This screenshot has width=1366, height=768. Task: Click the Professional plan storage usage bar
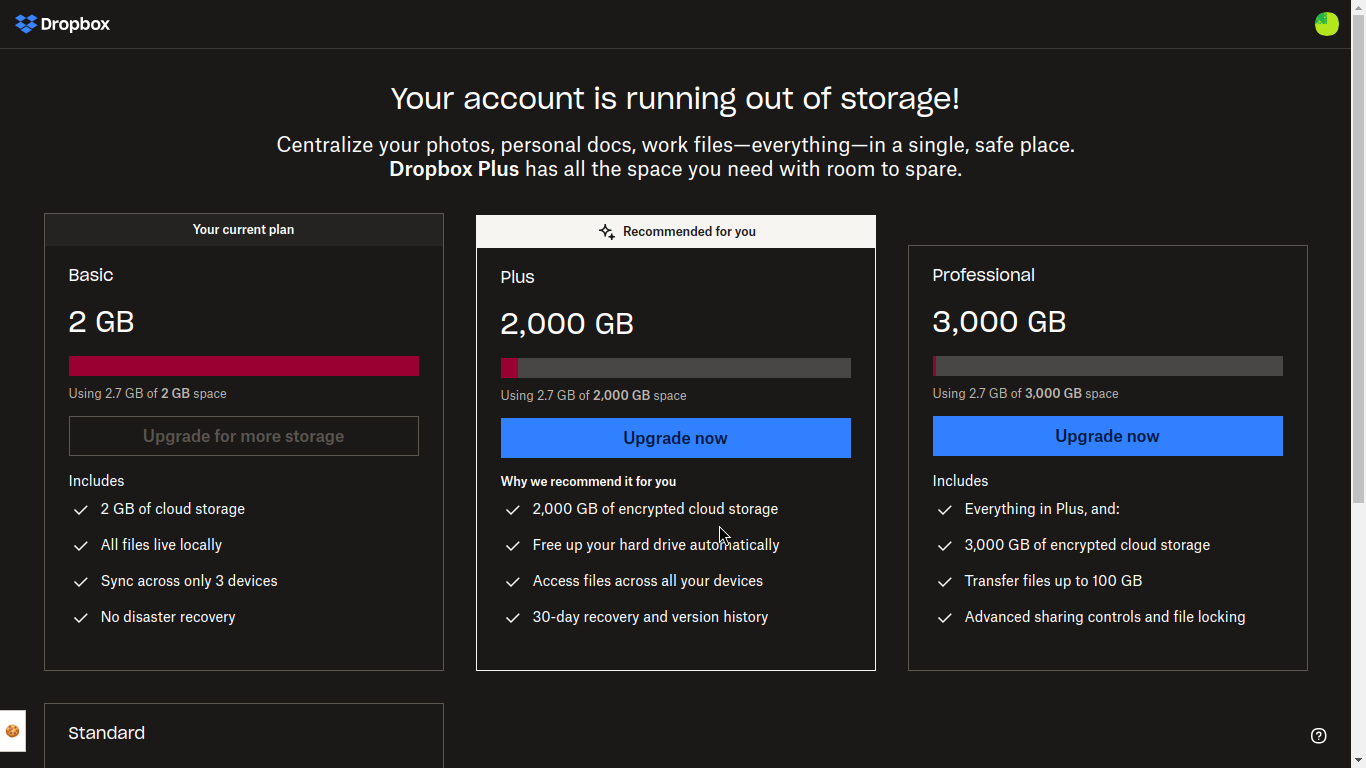pyautogui.click(x=1107, y=366)
